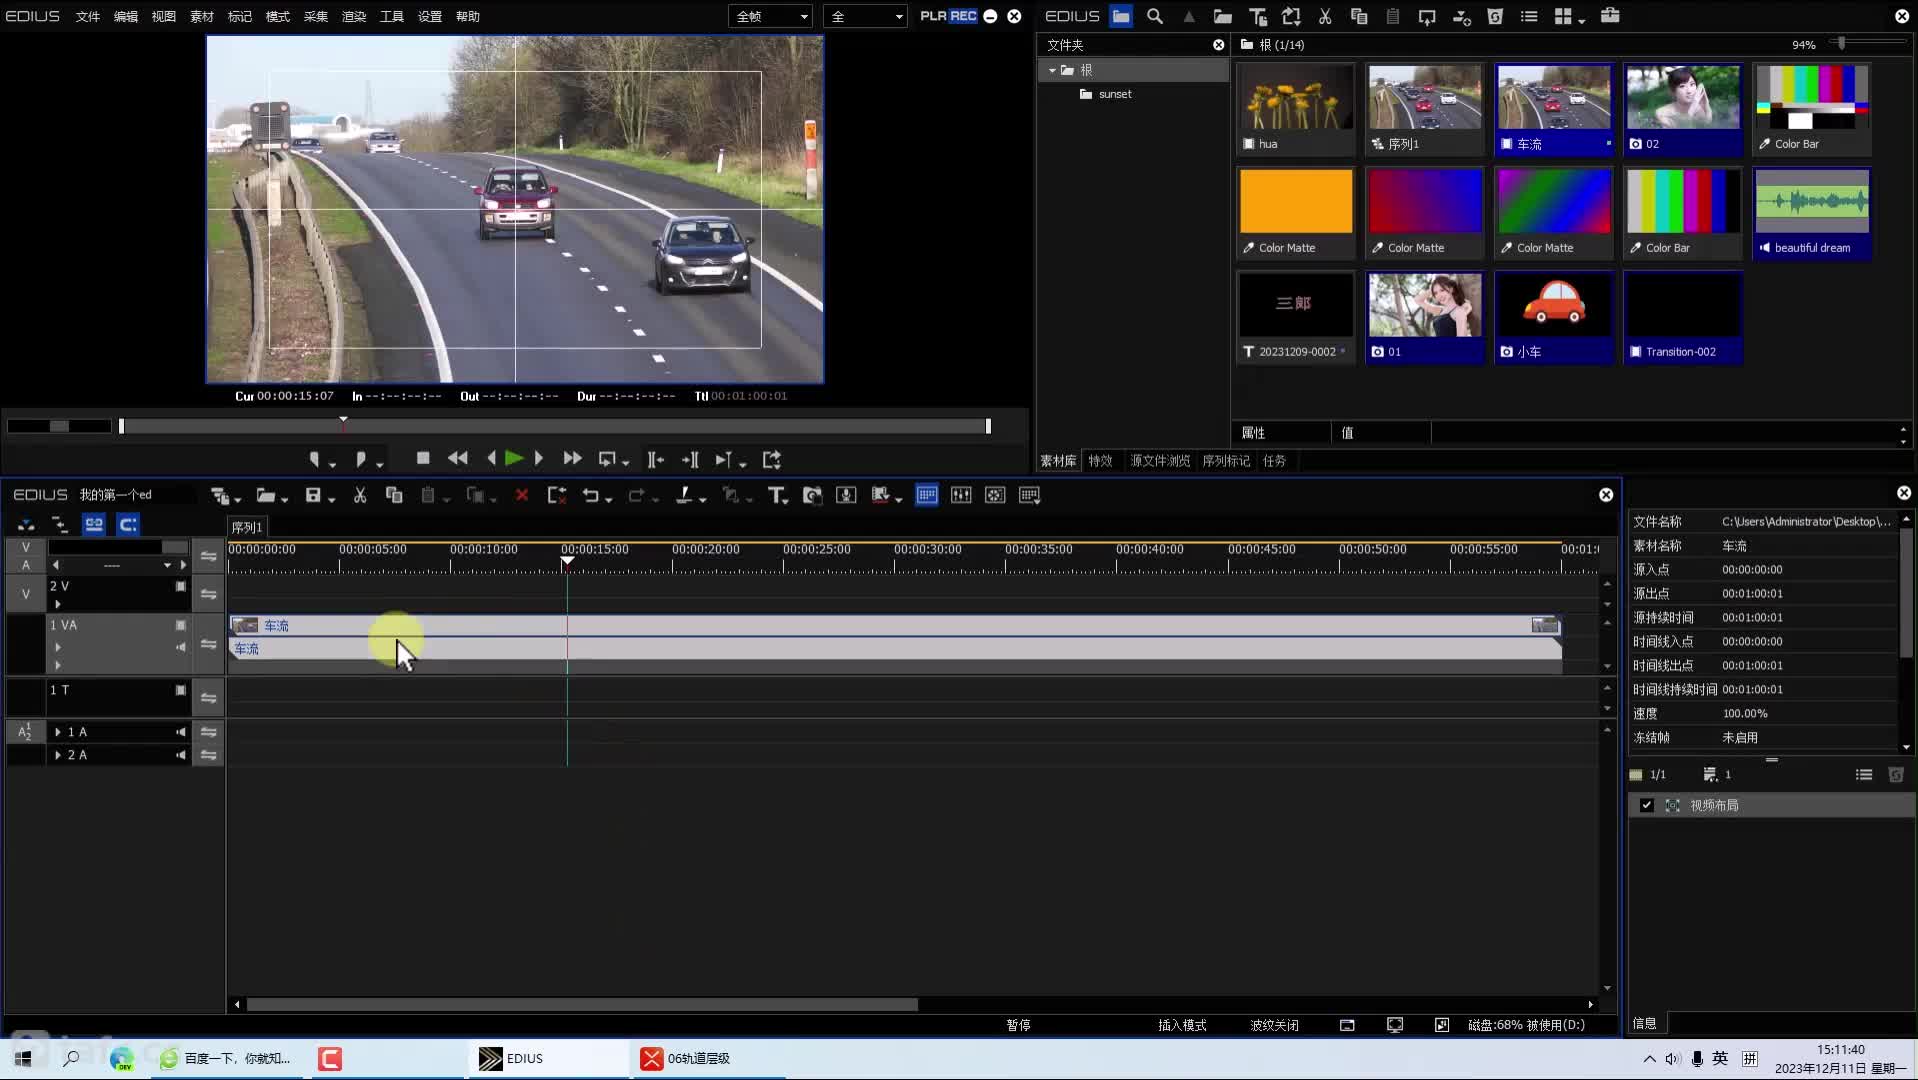This screenshot has height=1080, width=1918.
Task: Click the copy icon in the bin toolbar
Action: 1359,16
